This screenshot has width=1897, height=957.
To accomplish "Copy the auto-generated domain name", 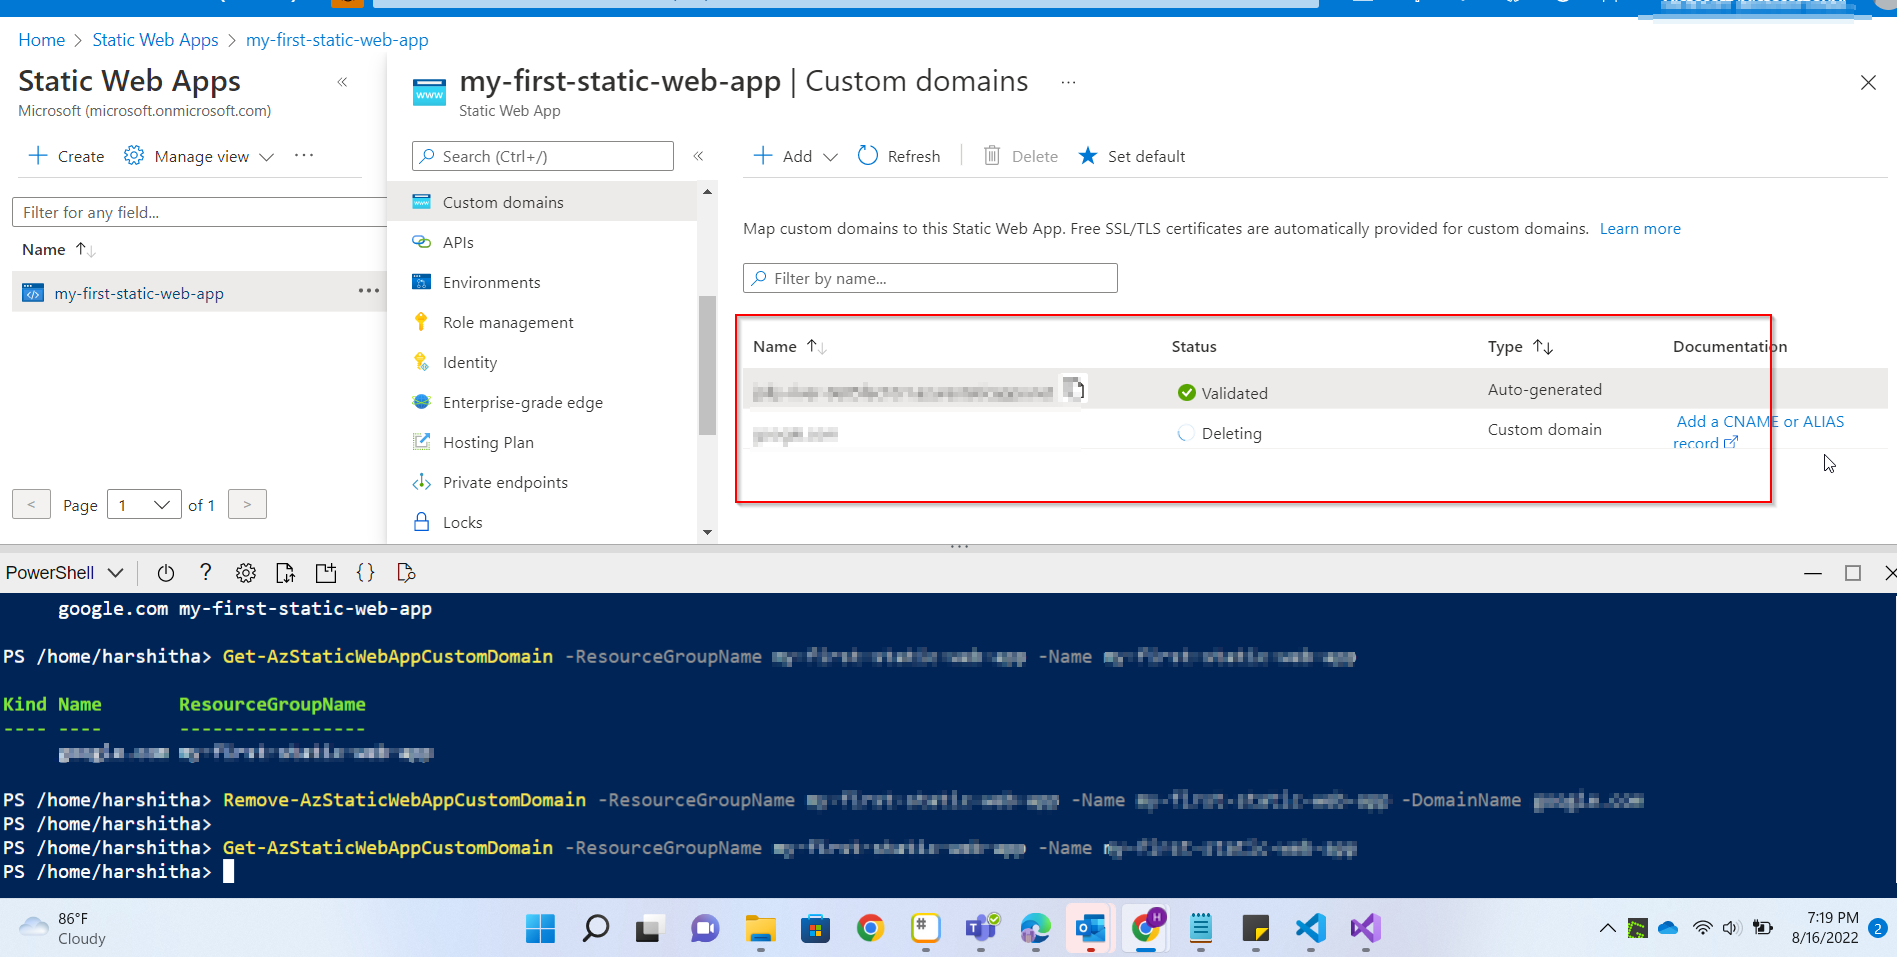I will (x=1073, y=388).
